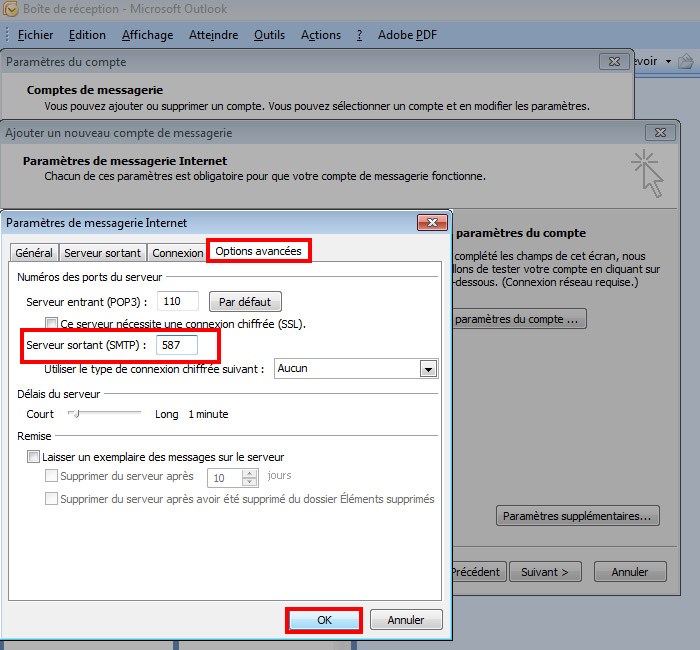Toggle Supprimer du serveur après checkbox
700x650 pixels.
[51, 476]
